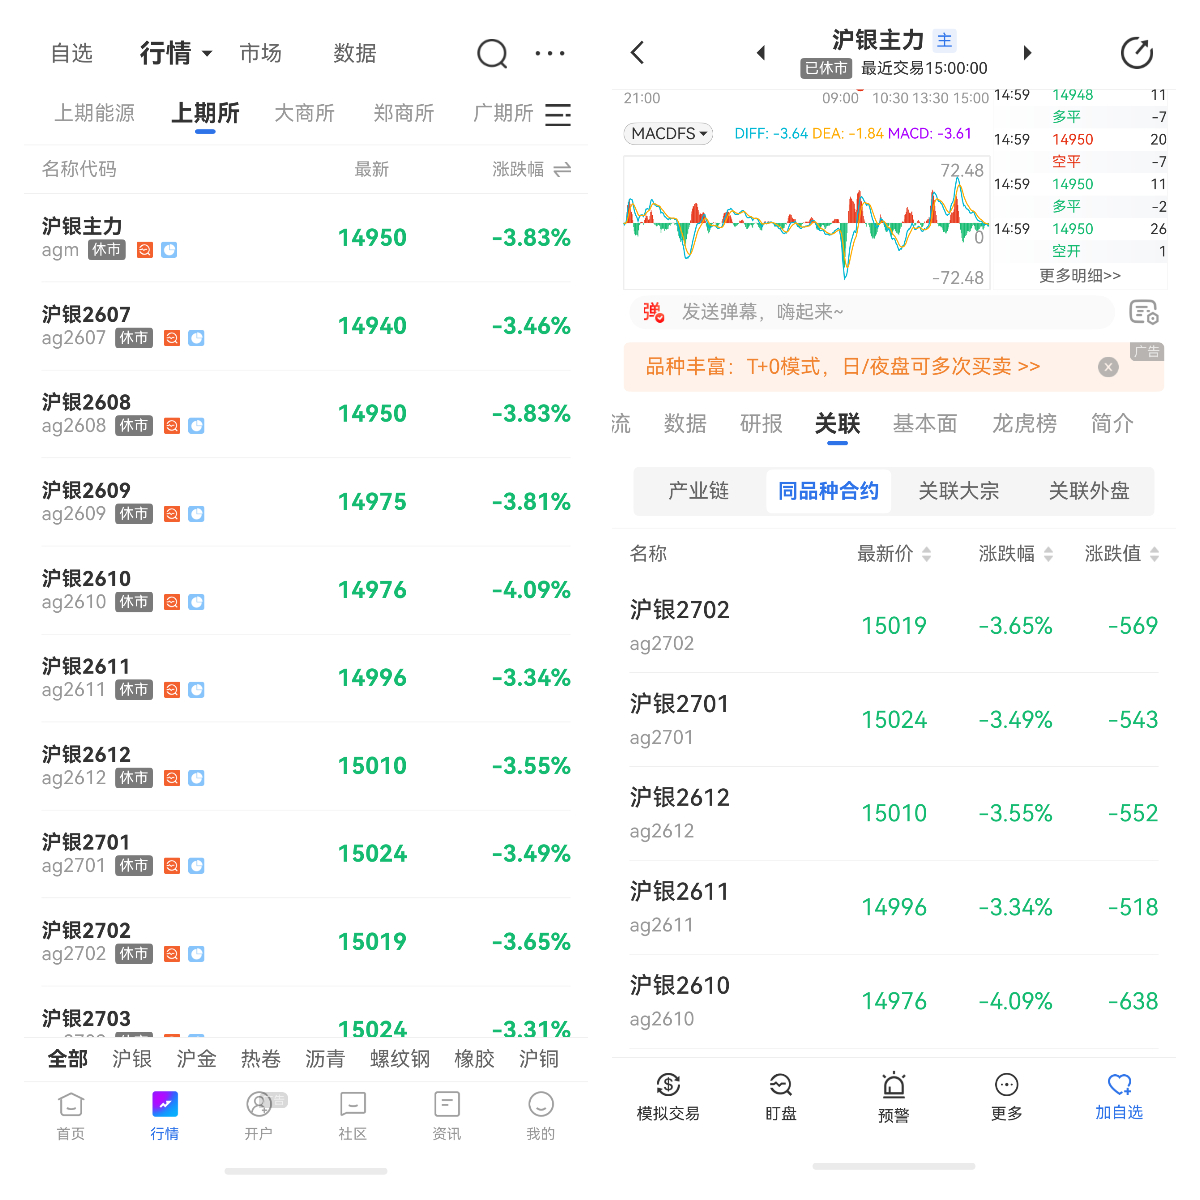
Task: Filter list by 沪铜
Action: point(539,1059)
